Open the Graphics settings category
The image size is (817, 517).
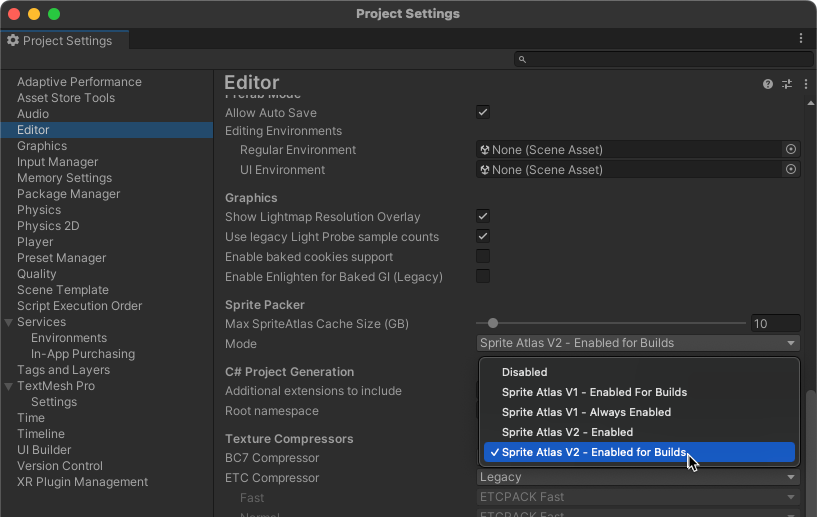tap(42, 146)
